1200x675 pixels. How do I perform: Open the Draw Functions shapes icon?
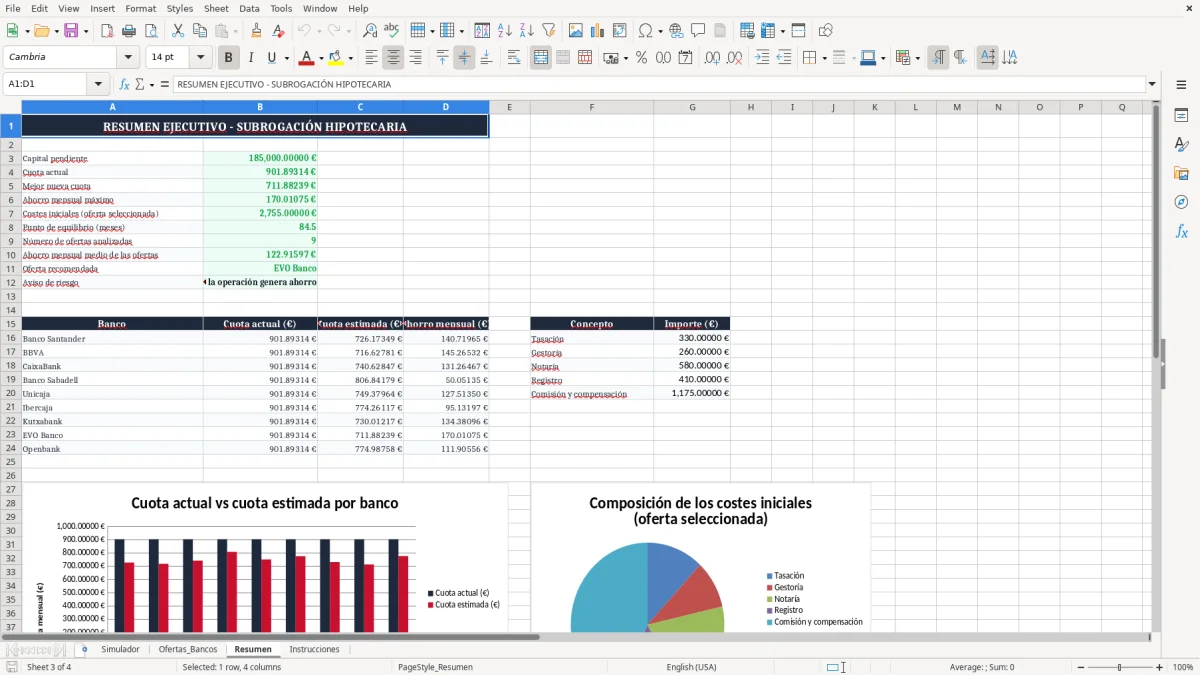826,31
